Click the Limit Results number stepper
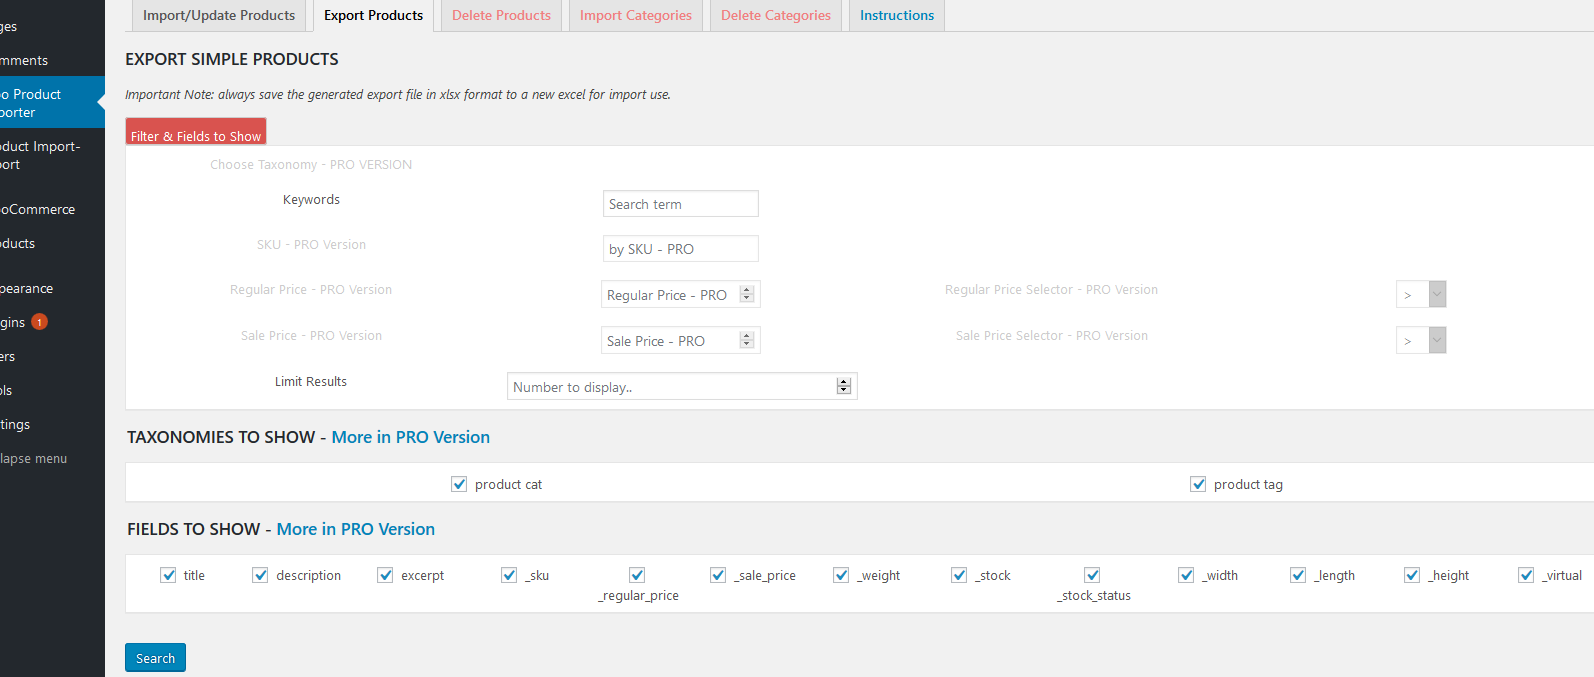The height and width of the screenshot is (677, 1594). pyautogui.click(x=843, y=387)
